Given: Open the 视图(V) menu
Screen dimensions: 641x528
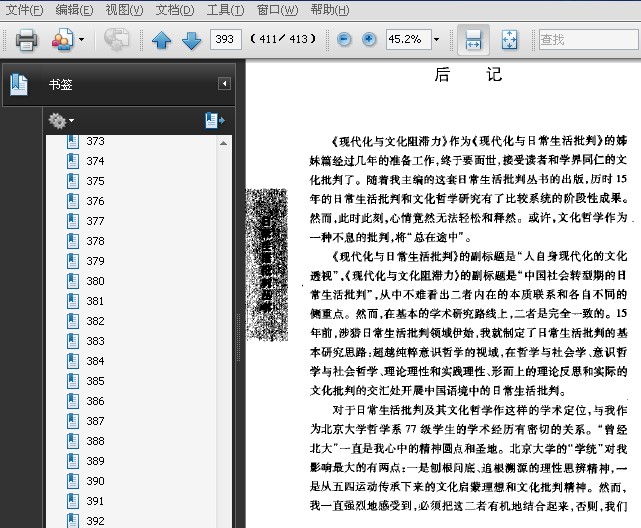Looking at the screenshot, I should (x=124, y=10).
